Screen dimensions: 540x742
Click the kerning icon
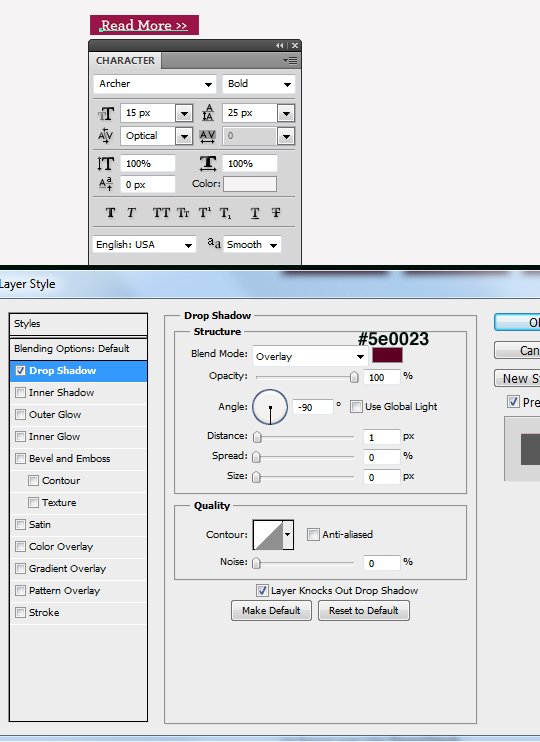click(106, 136)
